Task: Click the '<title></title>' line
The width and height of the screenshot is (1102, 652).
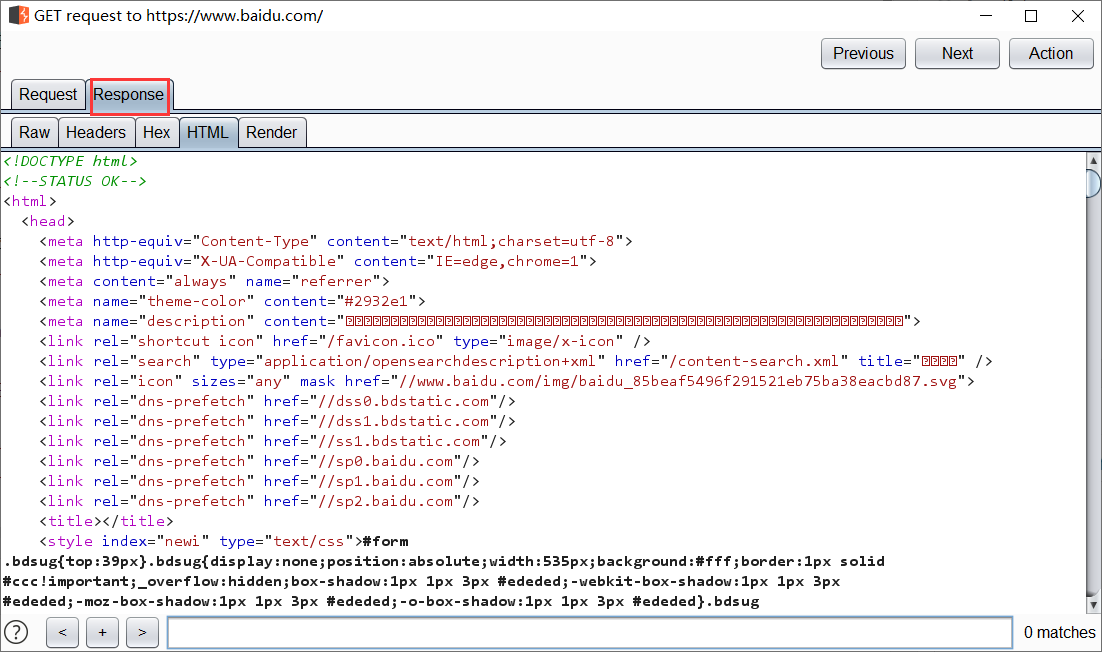Action: click(x=106, y=521)
